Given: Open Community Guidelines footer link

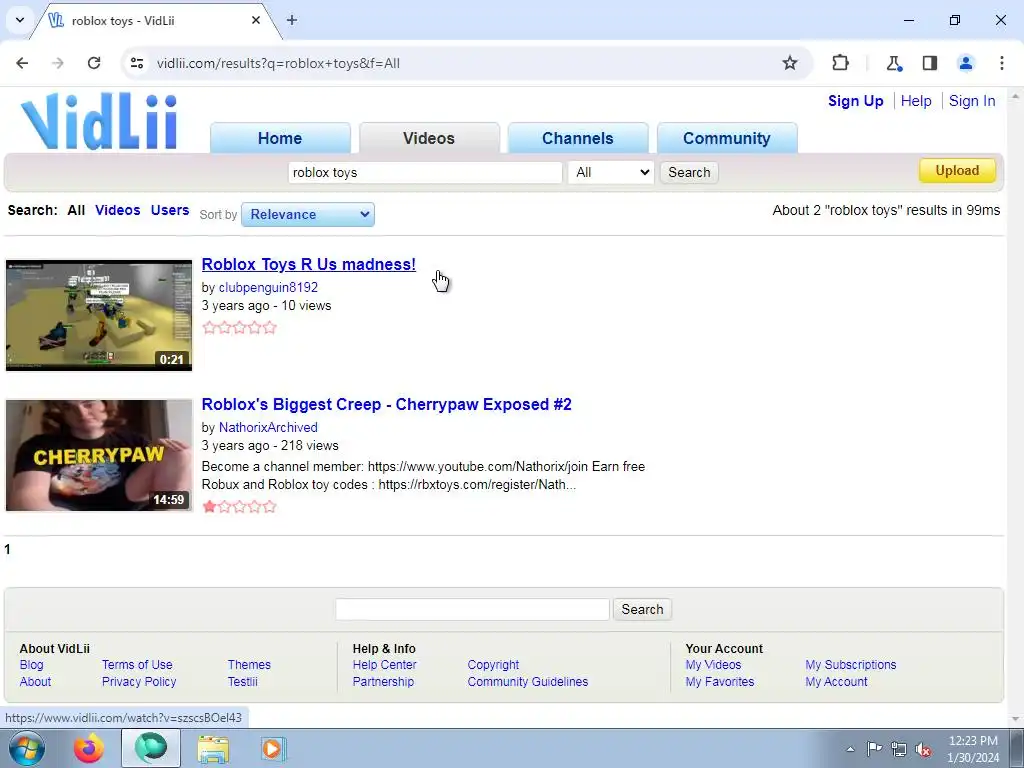Looking at the screenshot, I should (x=528, y=681).
